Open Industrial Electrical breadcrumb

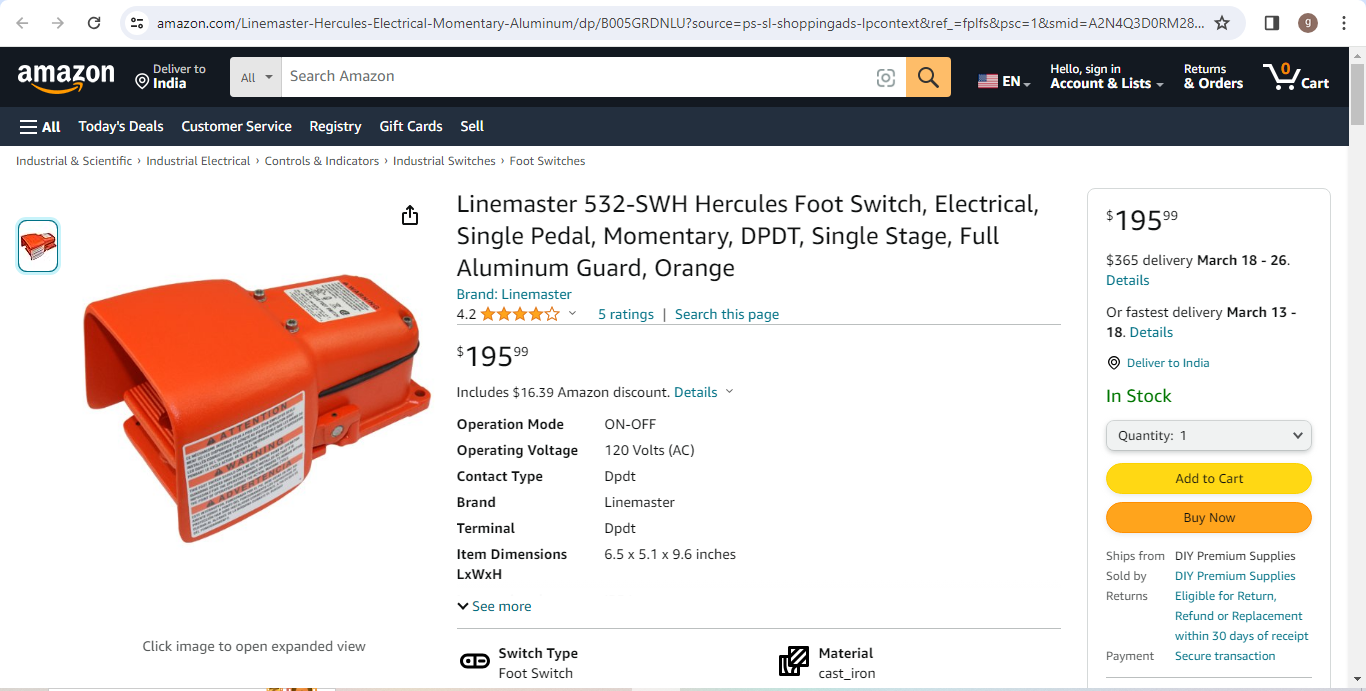click(x=198, y=161)
